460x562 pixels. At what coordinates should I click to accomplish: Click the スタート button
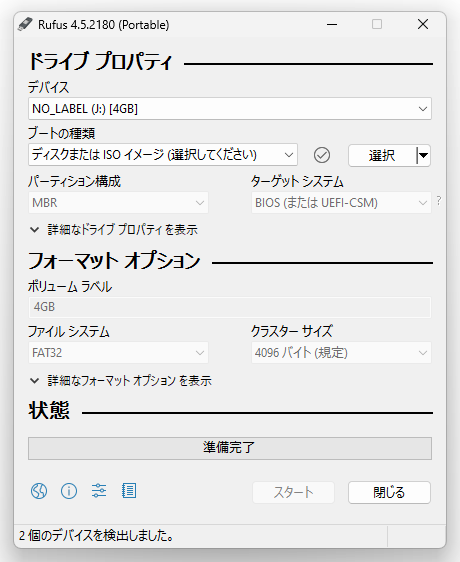pyautogui.click(x=293, y=492)
